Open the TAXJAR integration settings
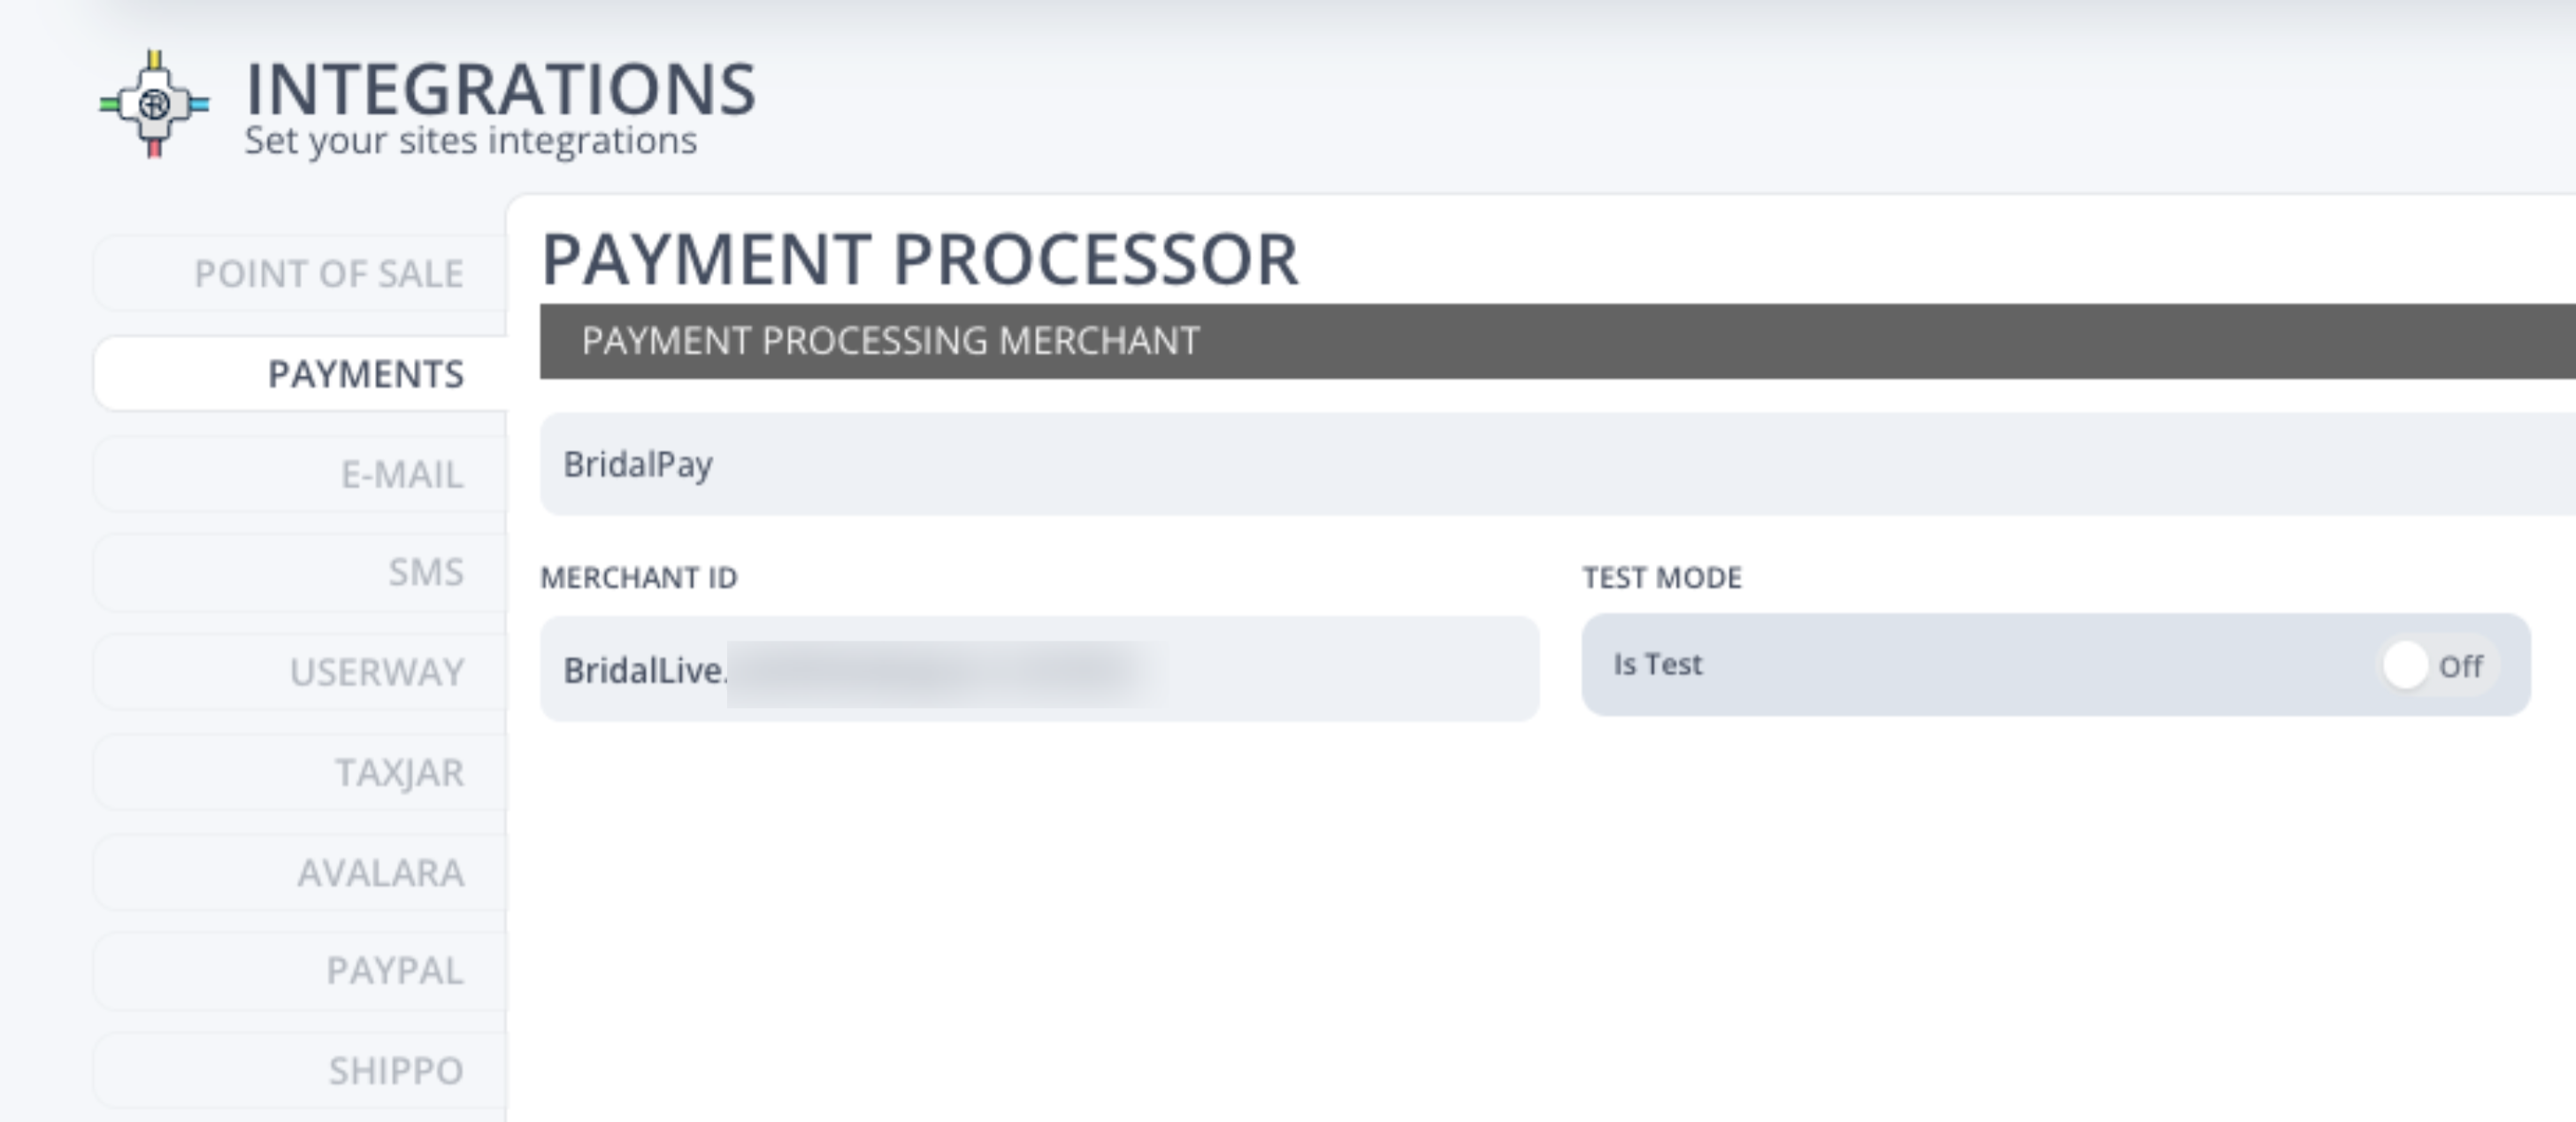This screenshot has width=2576, height=1122. (x=398, y=772)
